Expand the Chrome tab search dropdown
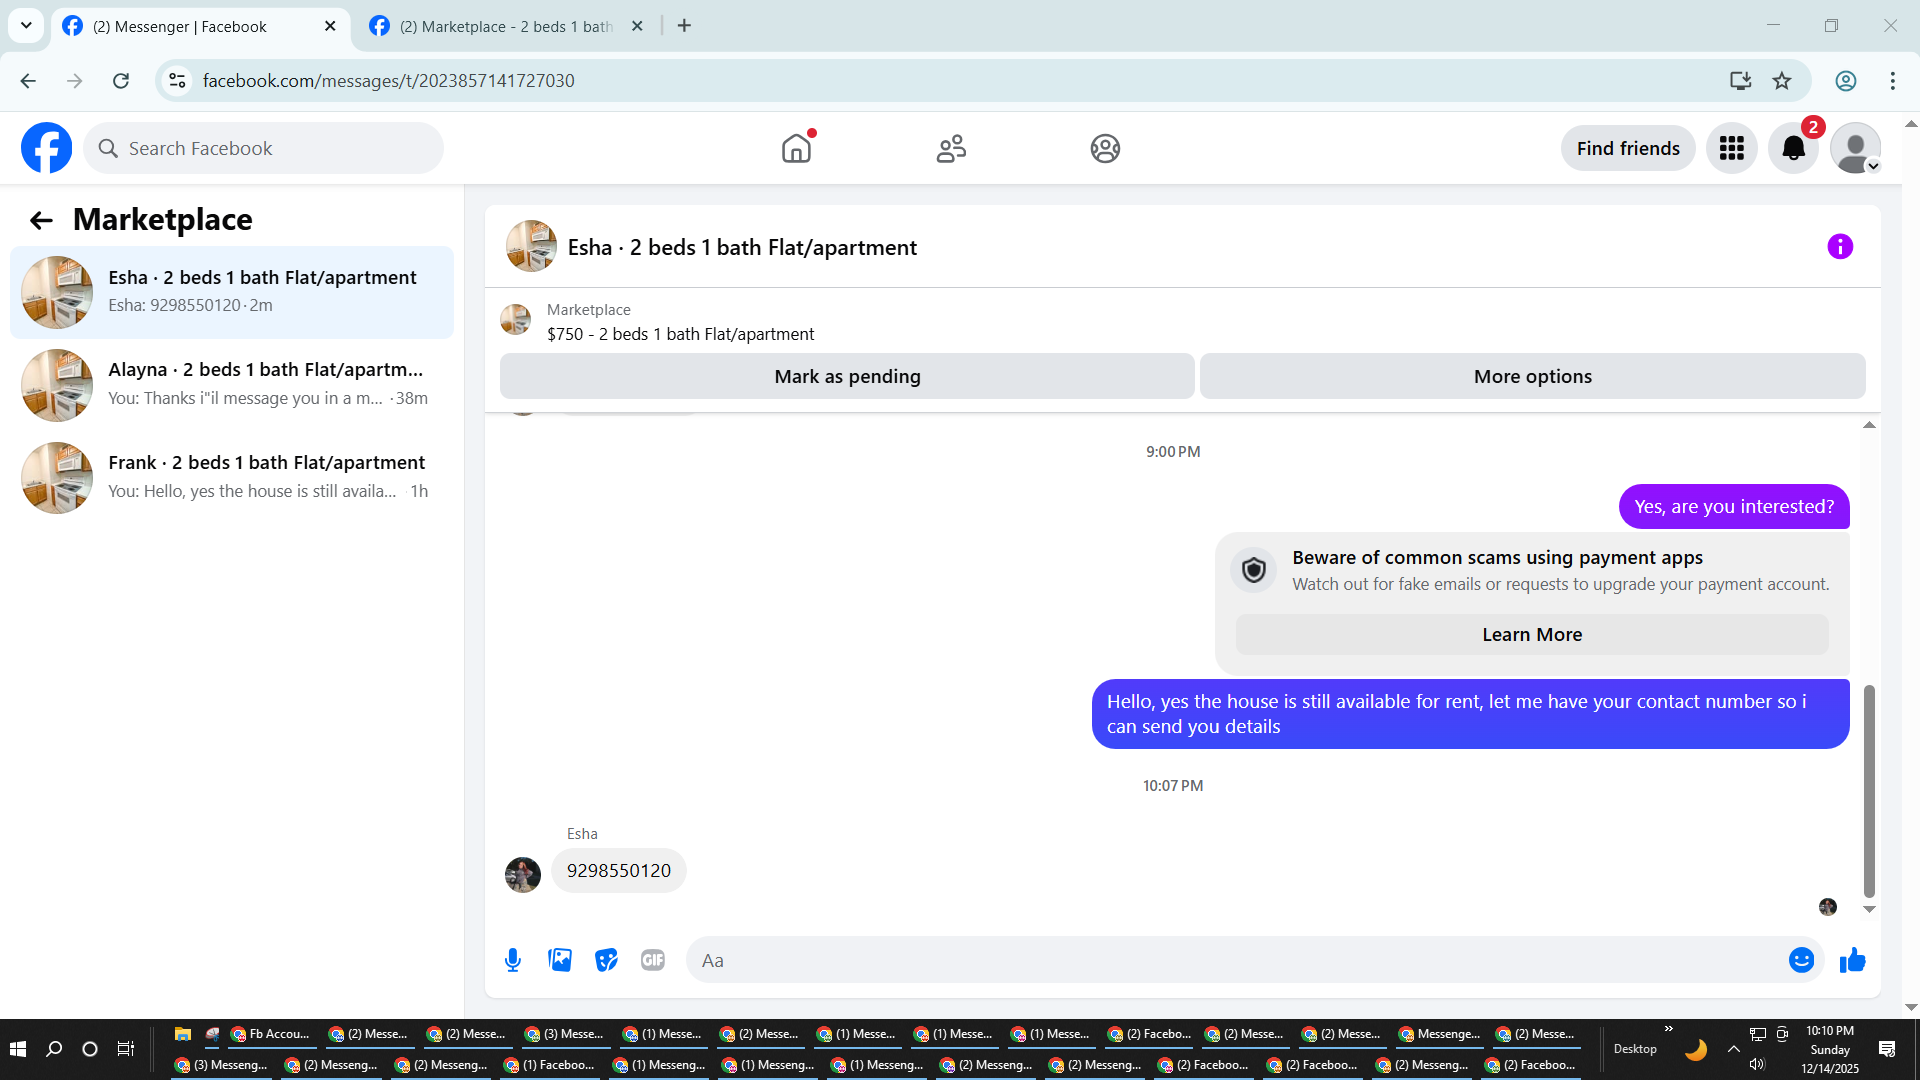 pyautogui.click(x=26, y=26)
